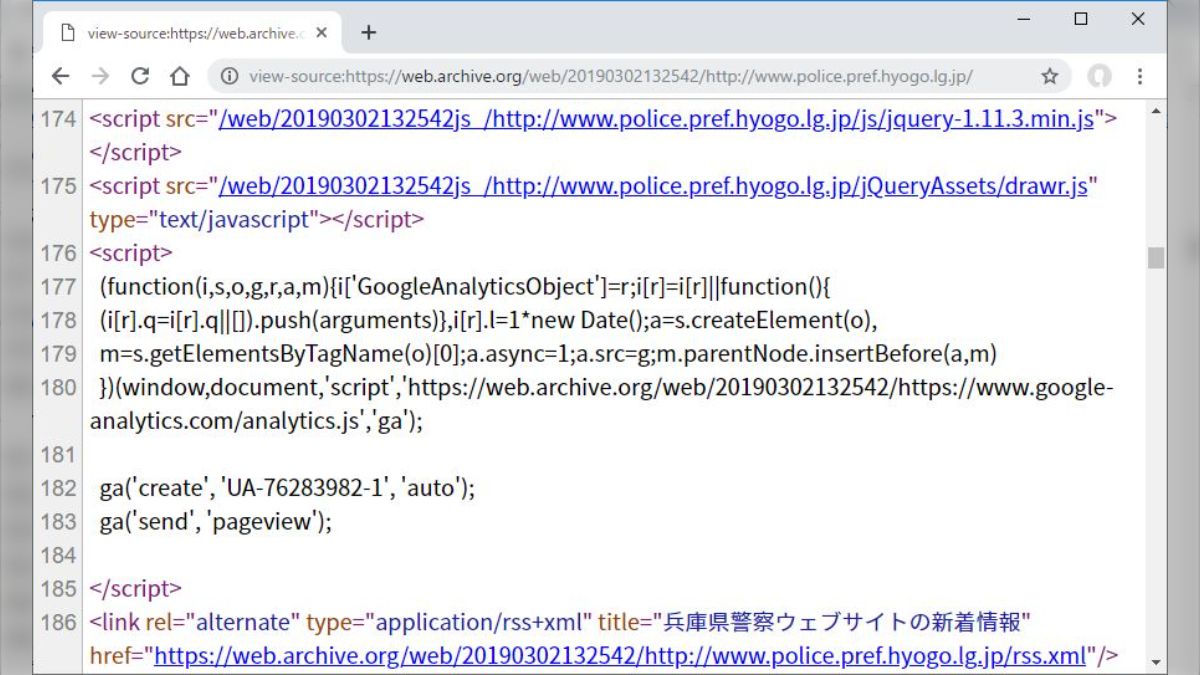The image size is (1200, 675).
Task: Open the jquery-1.11.3.min.js source link
Action: pos(656,119)
